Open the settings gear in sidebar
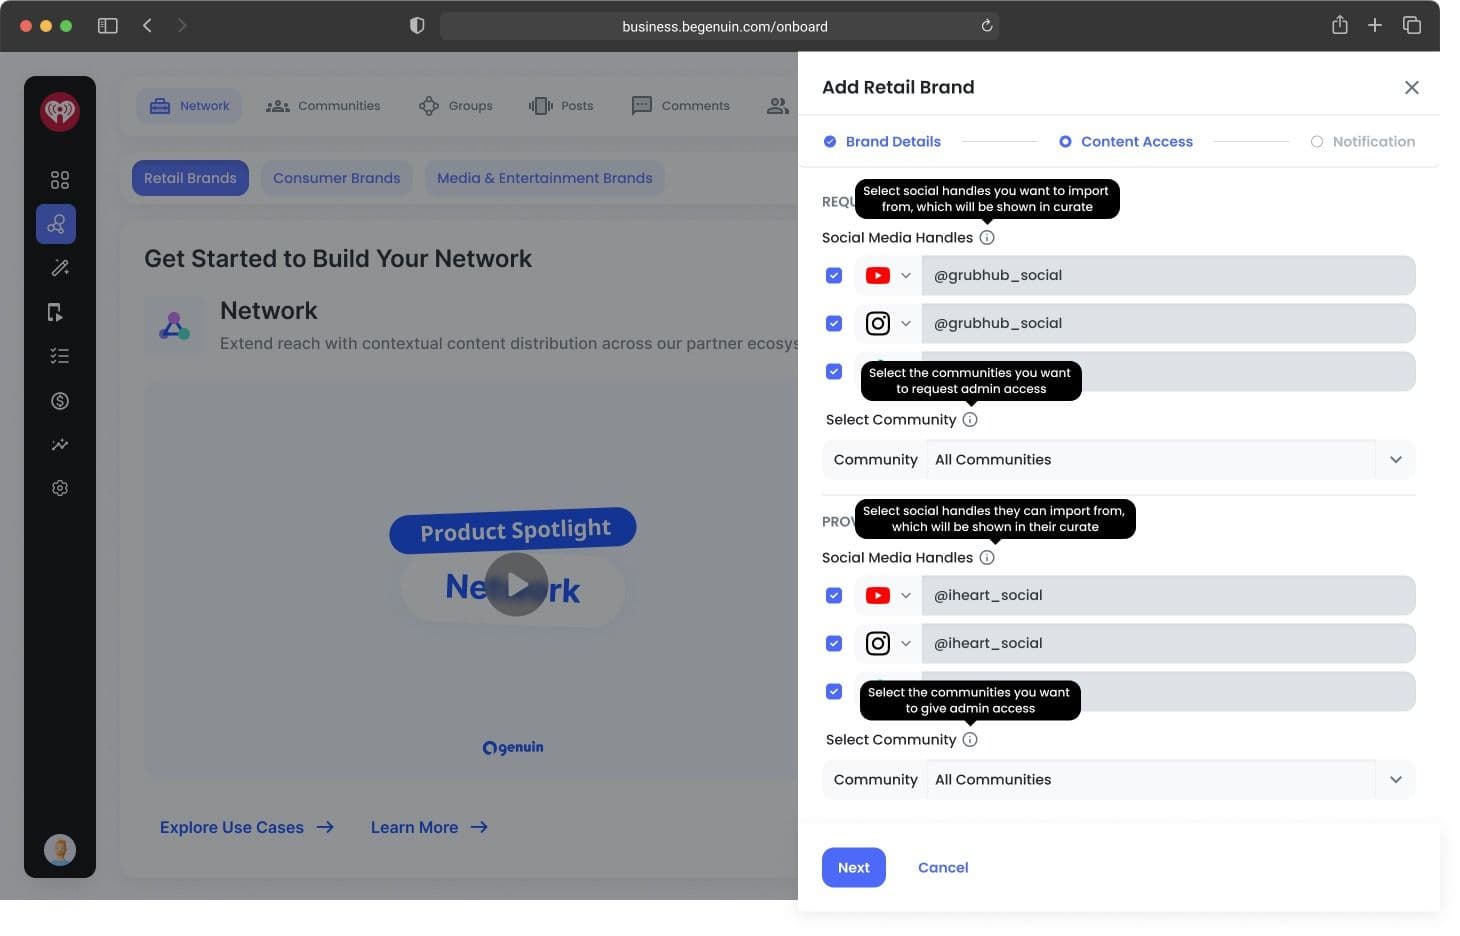This screenshot has height=936, width=1460. 60,488
